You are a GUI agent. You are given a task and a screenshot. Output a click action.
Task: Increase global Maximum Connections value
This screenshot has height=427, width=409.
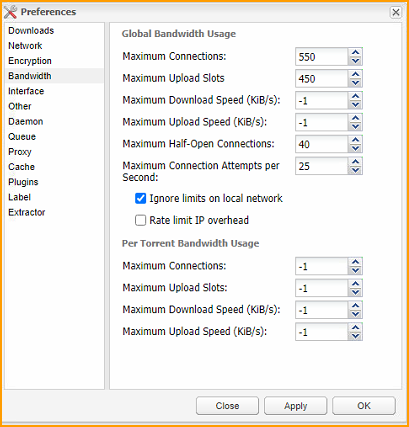pos(355,53)
